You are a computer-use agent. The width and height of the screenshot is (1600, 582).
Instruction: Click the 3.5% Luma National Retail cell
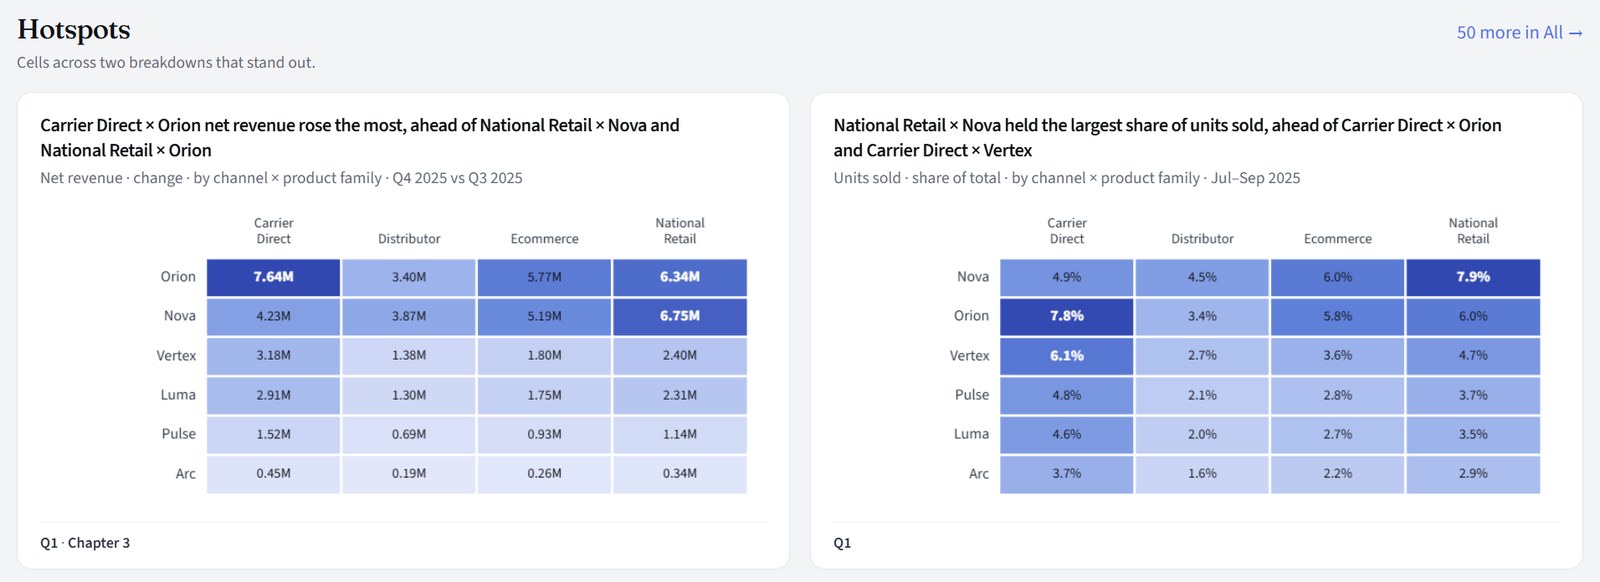[1473, 434]
